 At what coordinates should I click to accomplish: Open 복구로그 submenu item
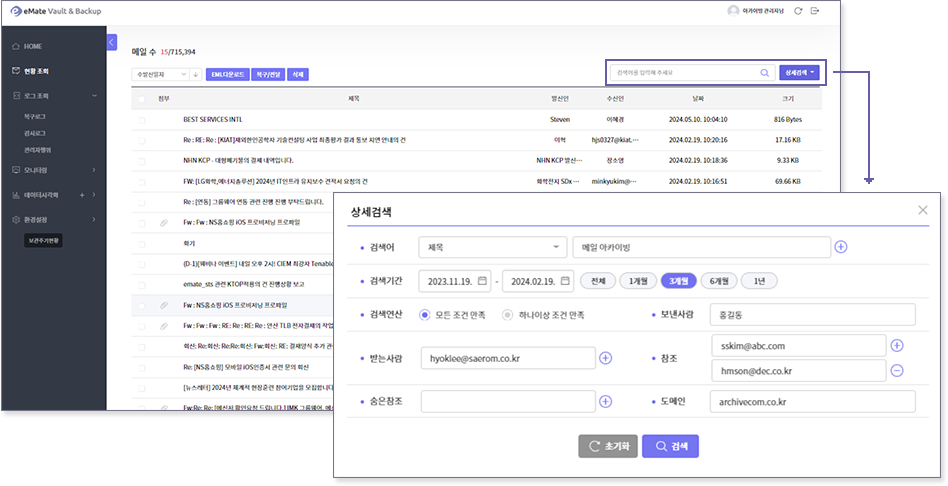pos(34,116)
